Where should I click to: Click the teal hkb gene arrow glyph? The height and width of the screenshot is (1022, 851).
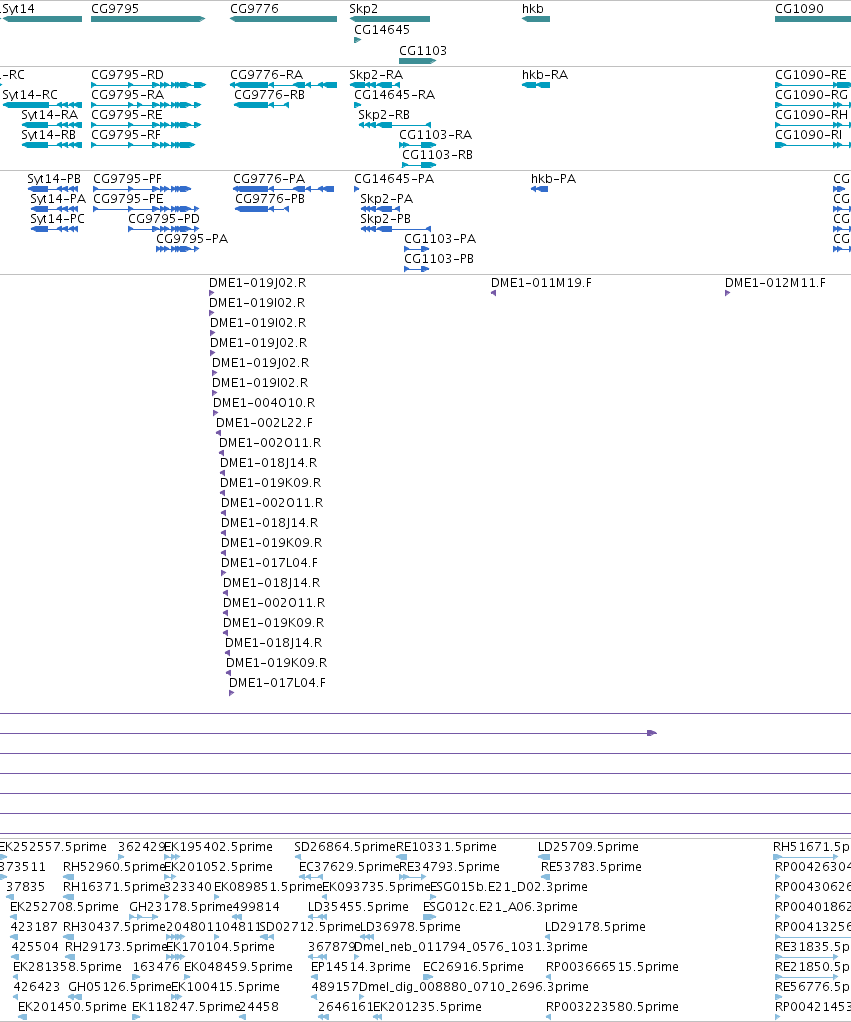click(x=536, y=19)
